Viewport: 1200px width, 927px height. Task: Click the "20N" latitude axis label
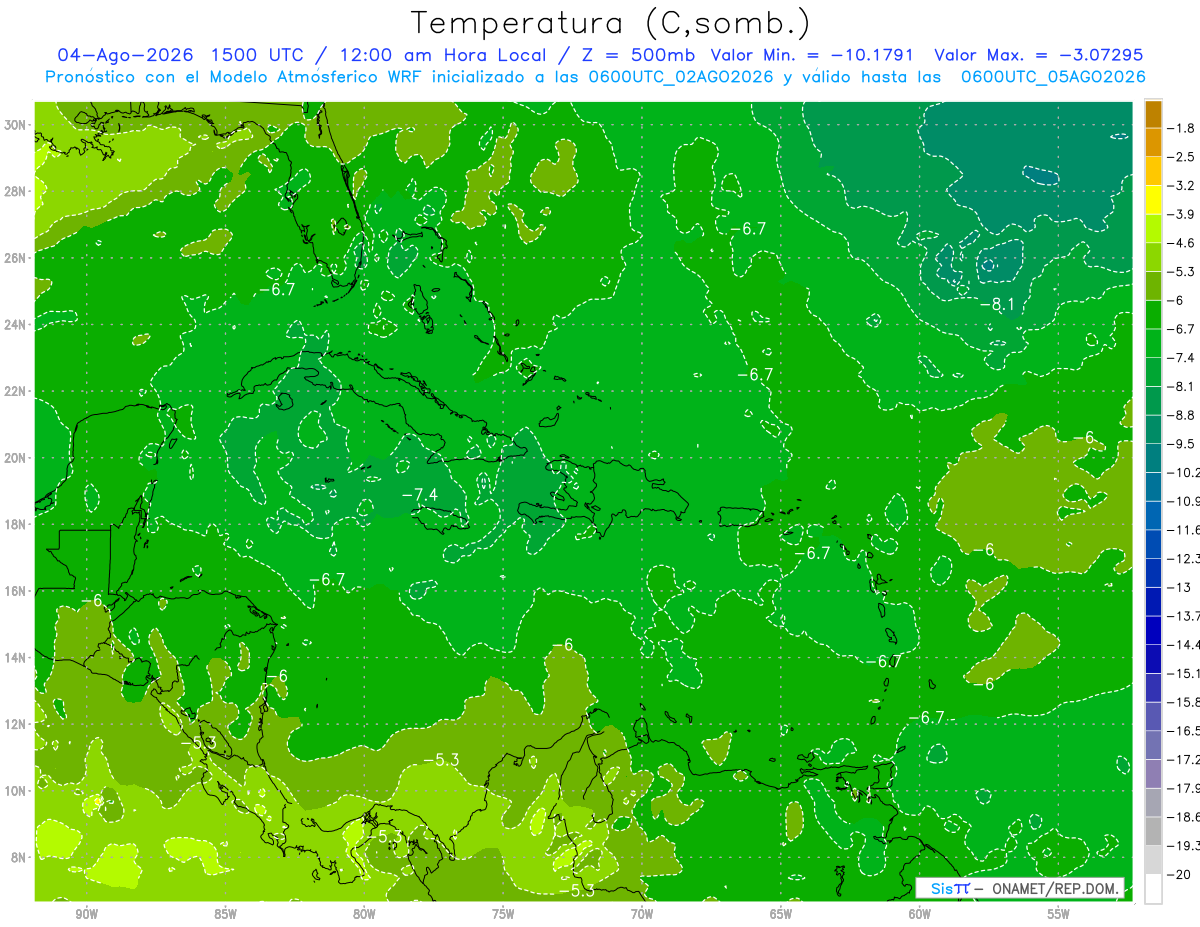tap(15, 458)
